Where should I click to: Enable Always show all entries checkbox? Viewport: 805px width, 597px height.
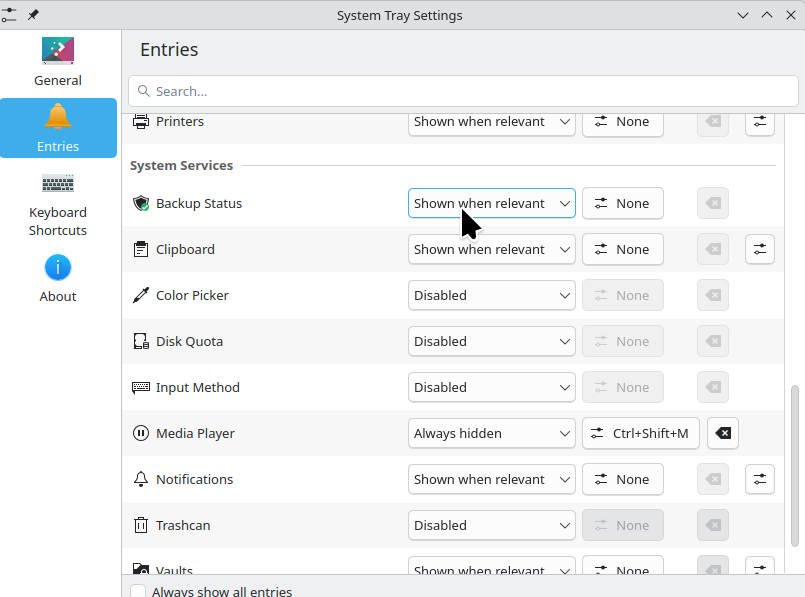point(139,591)
